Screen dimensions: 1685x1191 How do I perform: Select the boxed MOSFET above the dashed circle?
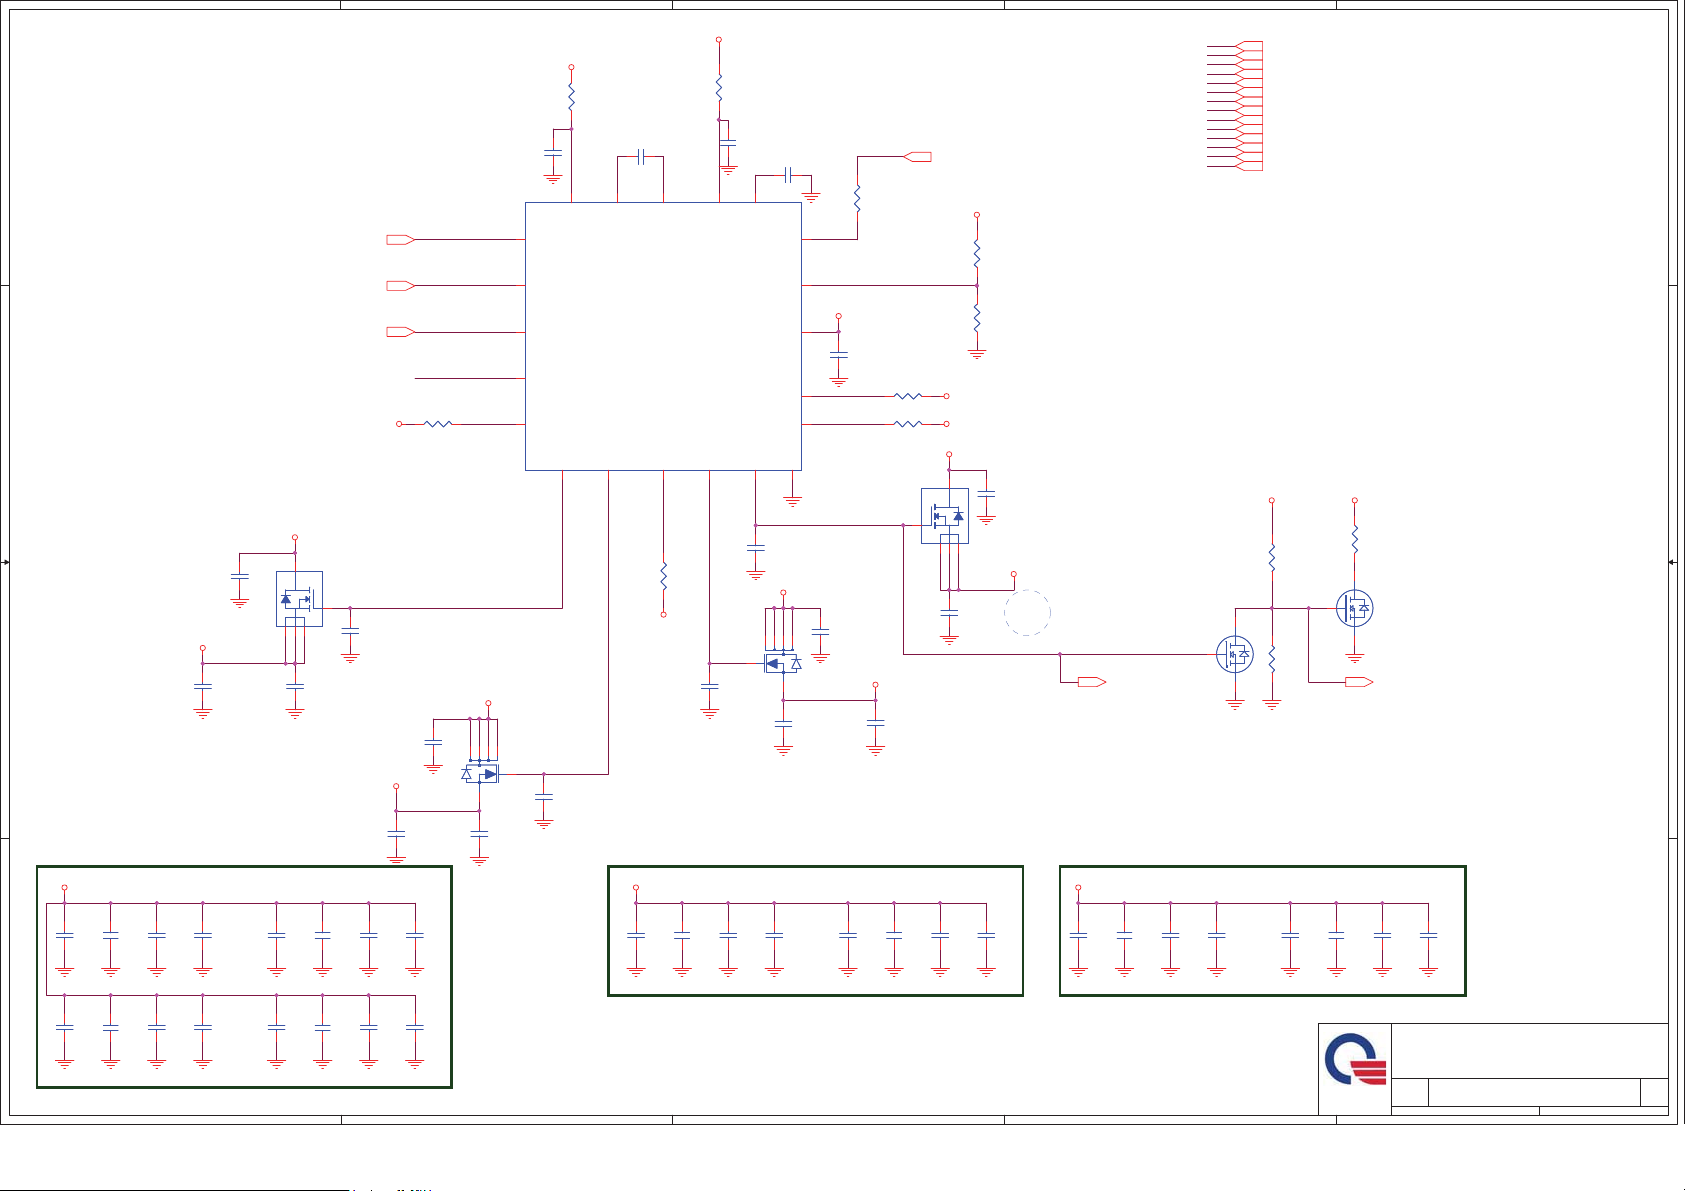click(945, 516)
